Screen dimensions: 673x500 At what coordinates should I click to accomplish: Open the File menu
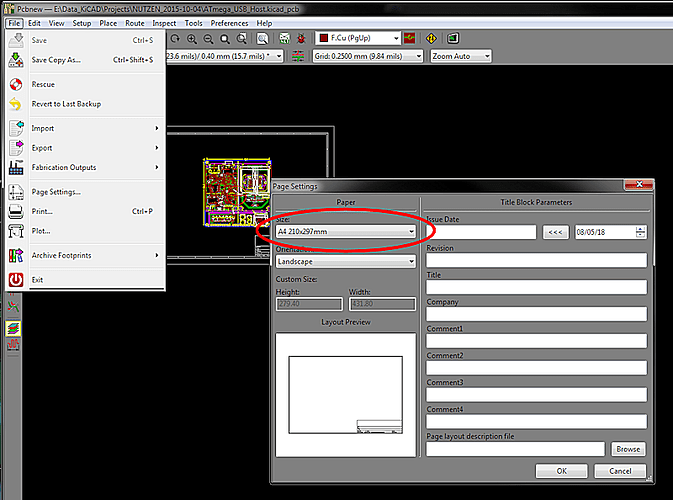(x=14, y=23)
